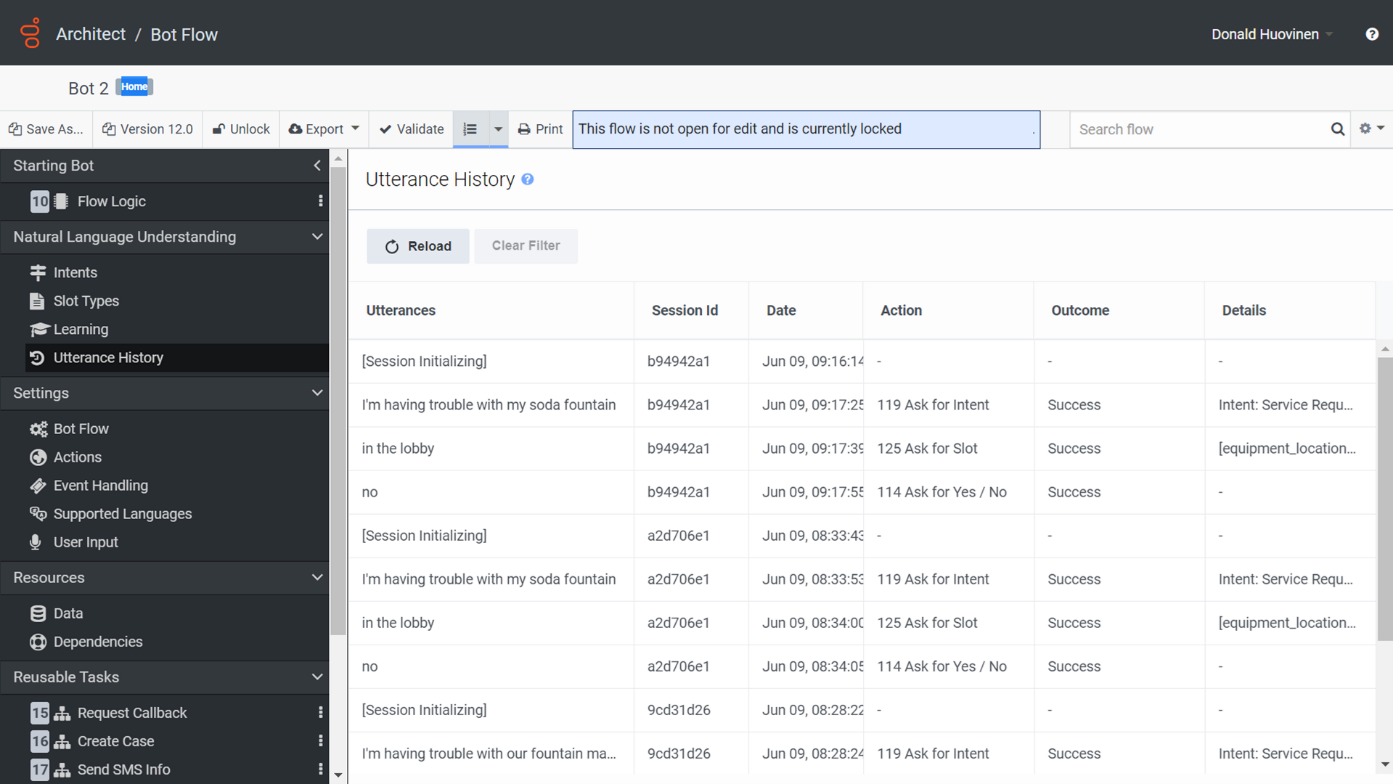The image size is (1393, 784).
Task: Click the list view toolbar icon
Action: pyautogui.click(x=470, y=129)
